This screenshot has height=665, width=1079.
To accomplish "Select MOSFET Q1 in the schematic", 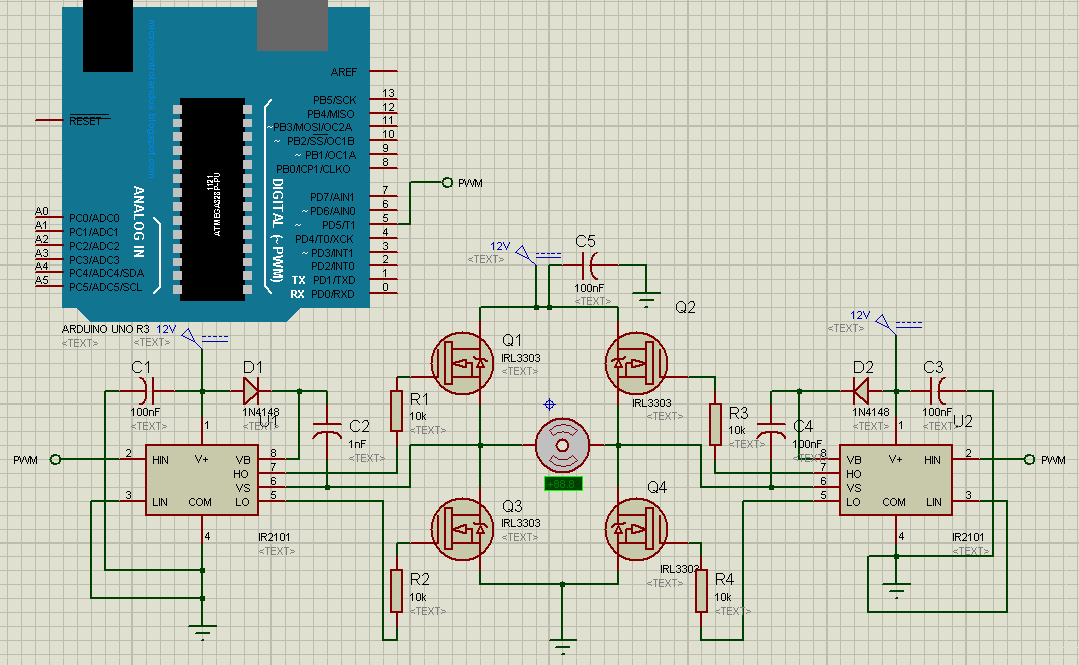I will point(462,363).
